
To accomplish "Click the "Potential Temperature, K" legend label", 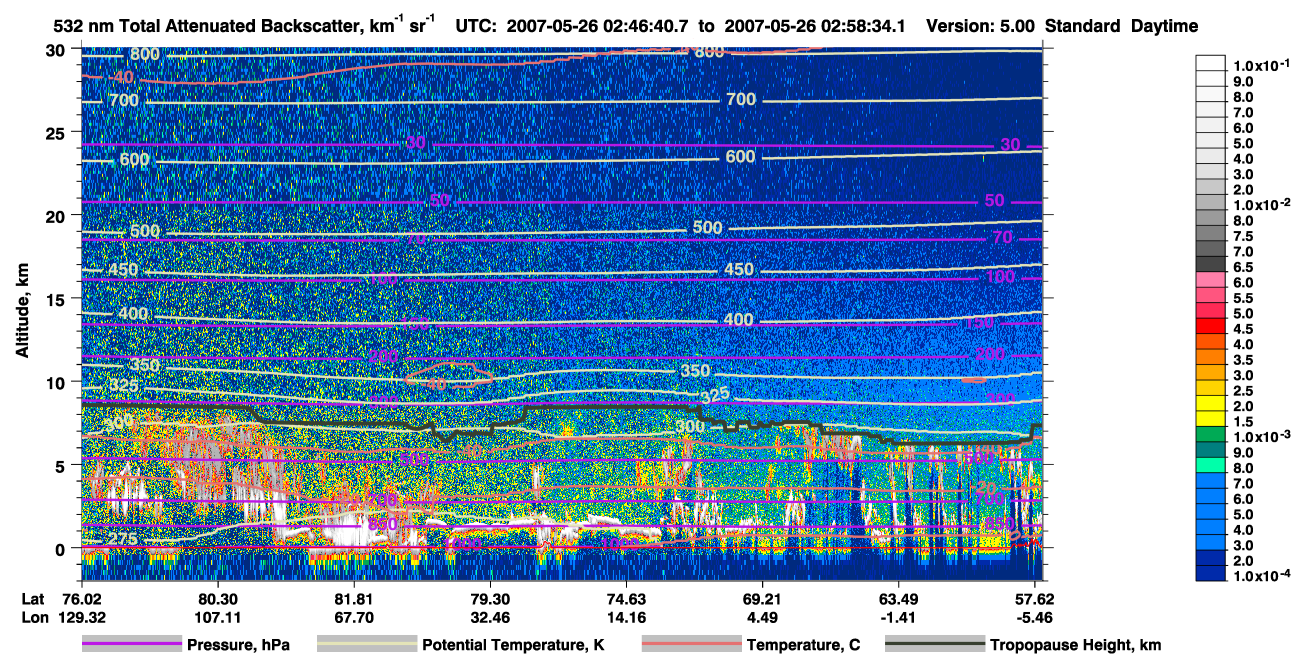I will (x=514, y=645).
